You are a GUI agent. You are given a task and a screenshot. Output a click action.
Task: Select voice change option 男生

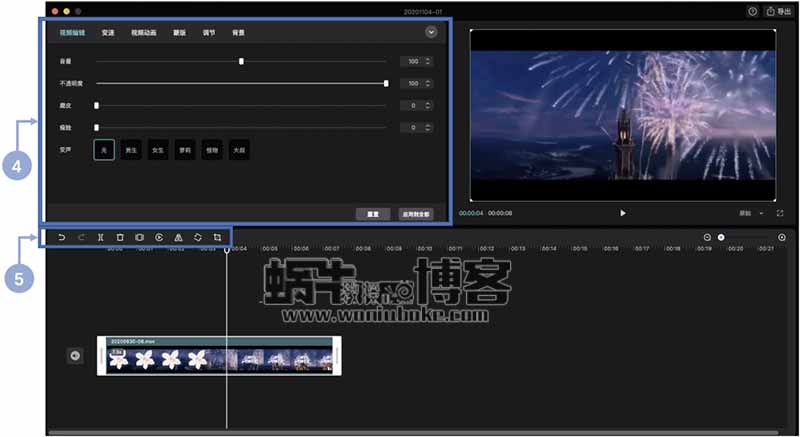point(131,150)
